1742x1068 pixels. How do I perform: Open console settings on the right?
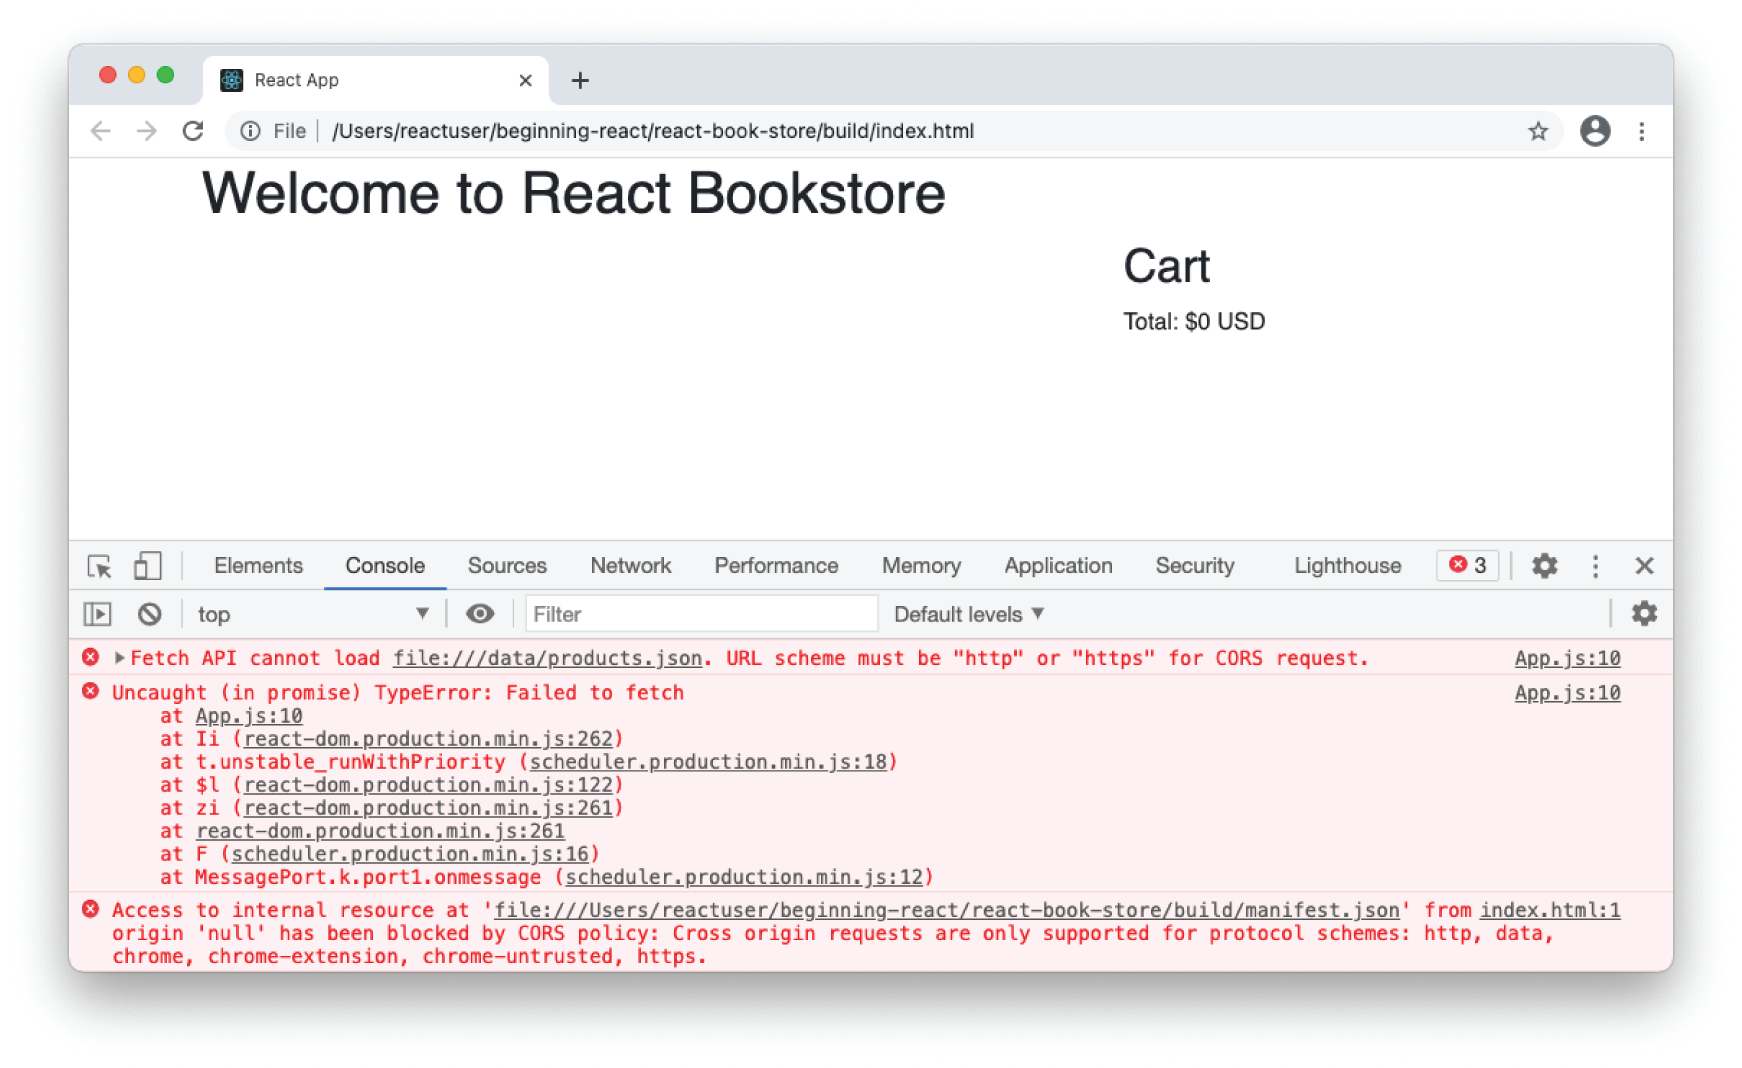click(x=1644, y=613)
